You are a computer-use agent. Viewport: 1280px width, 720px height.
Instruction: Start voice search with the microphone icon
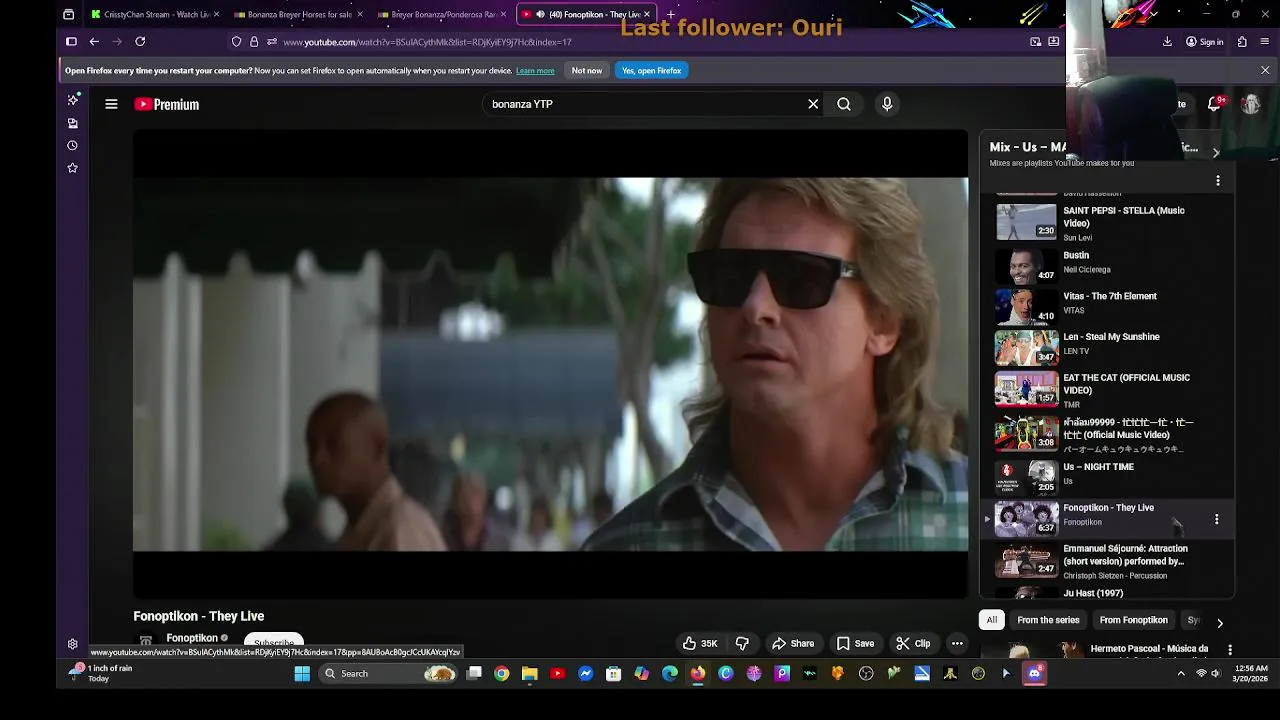[x=887, y=104]
